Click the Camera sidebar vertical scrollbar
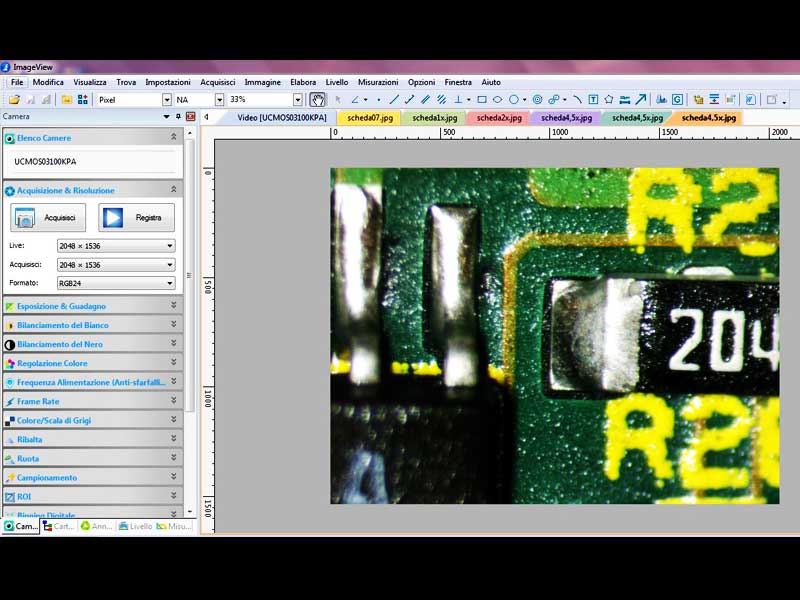Image resolution: width=800 pixels, height=600 pixels. coord(190,276)
